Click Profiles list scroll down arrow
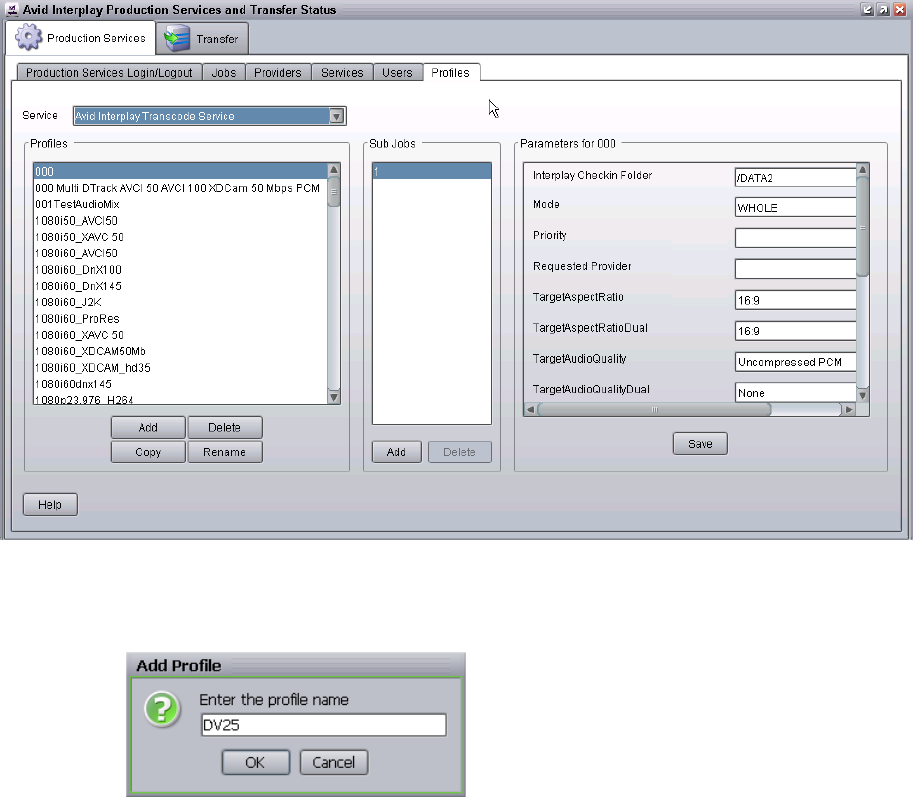The width and height of the screenshot is (913, 797). coord(334,397)
